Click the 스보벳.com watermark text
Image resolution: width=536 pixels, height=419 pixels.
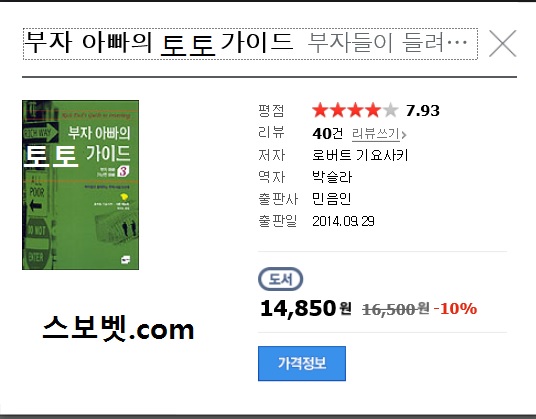pyautogui.click(x=119, y=328)
